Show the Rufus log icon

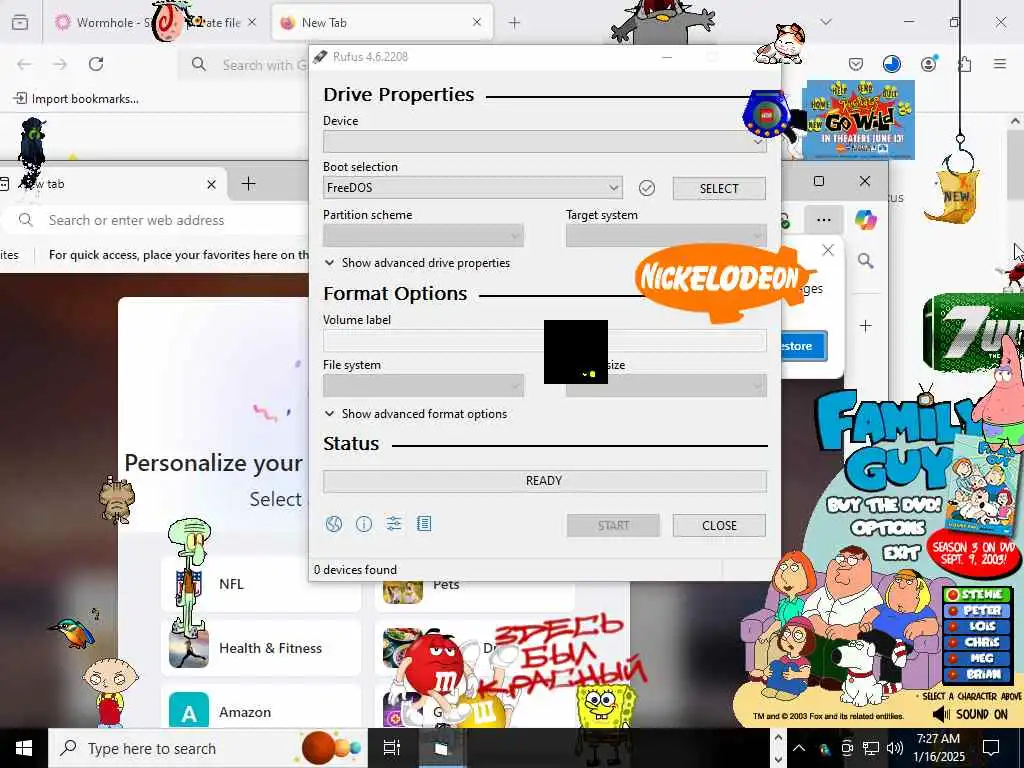[x=424, y=524]
